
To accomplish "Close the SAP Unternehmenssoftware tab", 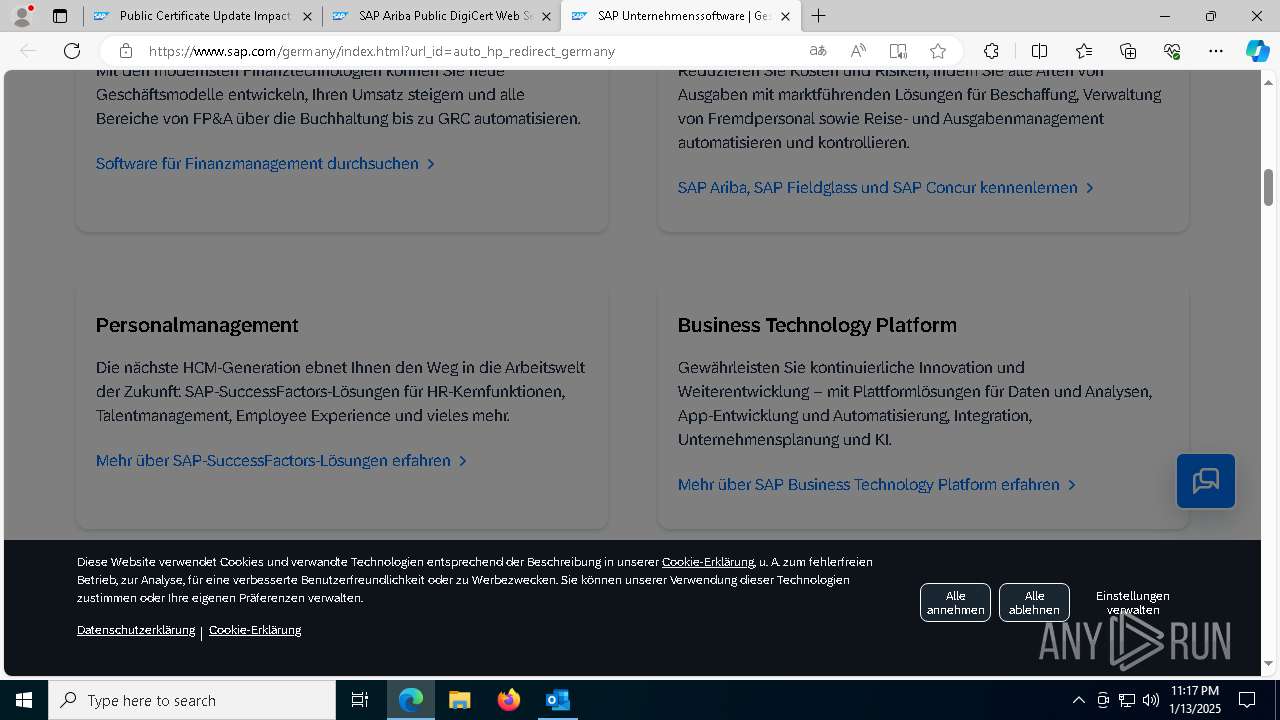I will (785, 16).
